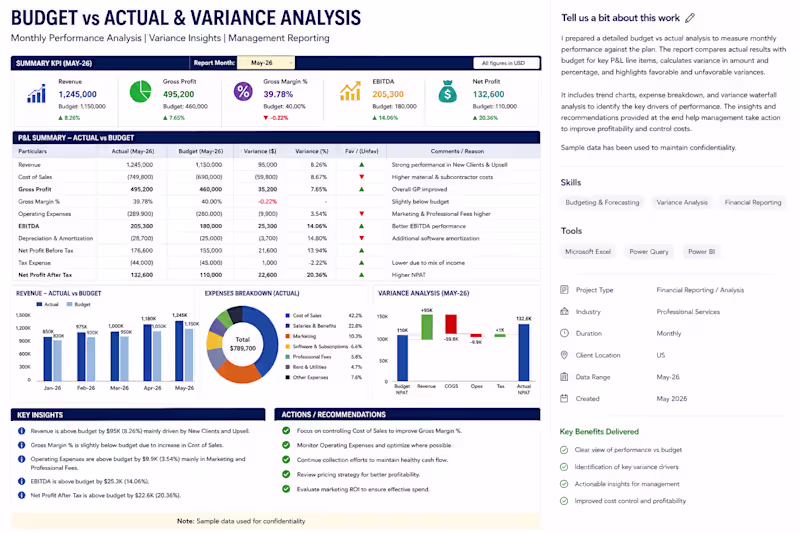Click the Professional Services industry value
Image resolution: width=800 pixels, height=533 pixels.
click(x=688, y=312)
